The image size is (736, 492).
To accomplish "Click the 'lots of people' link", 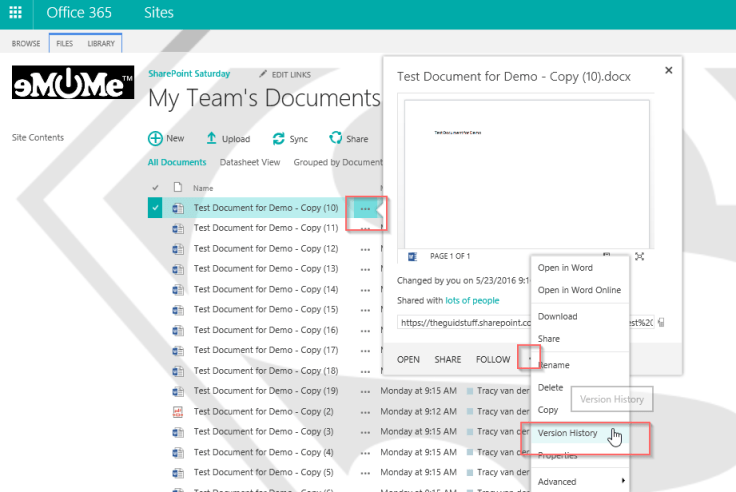I will [472, 300].
